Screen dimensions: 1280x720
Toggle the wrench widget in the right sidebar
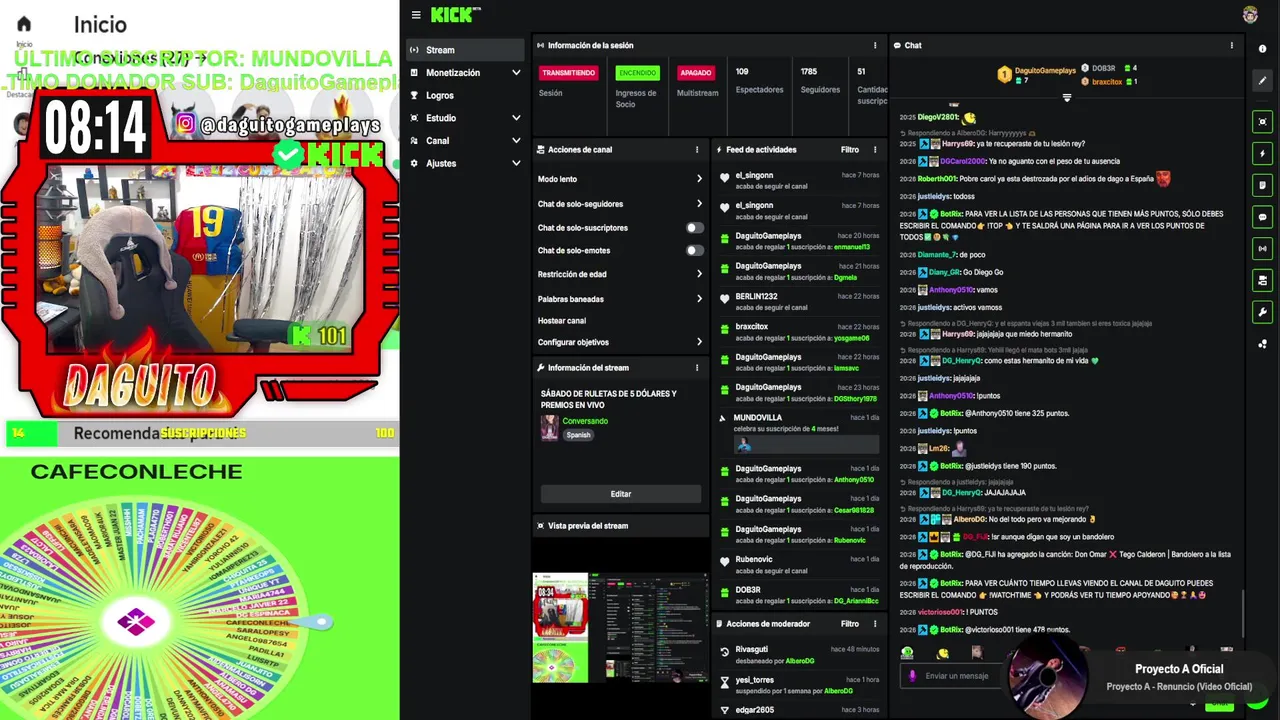pyautogui.click(x=1262, y=312)
